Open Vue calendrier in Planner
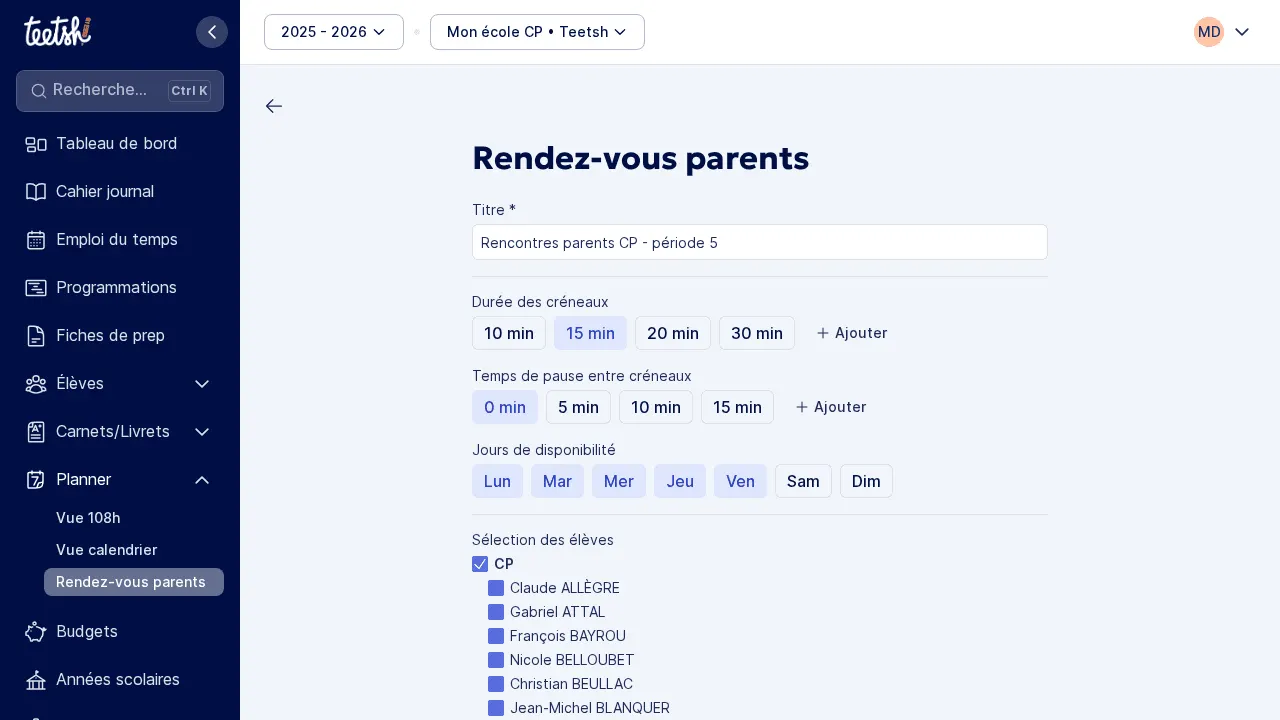Viewport: 1280px width, 720px height. (134, 550)
